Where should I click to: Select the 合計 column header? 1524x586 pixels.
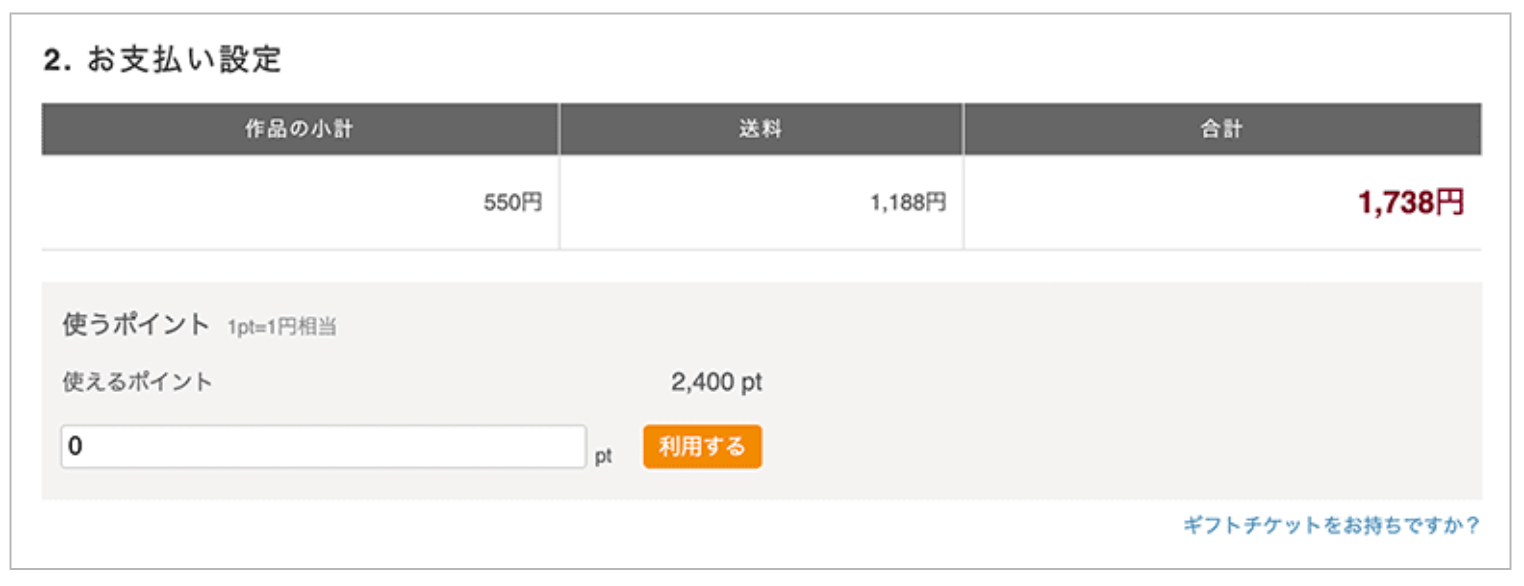(x=1221, y=129)
